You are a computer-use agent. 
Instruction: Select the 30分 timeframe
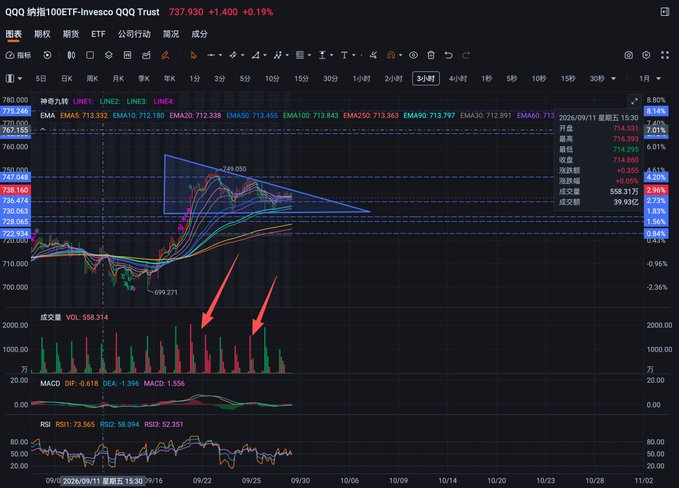[x=330, y=78]
